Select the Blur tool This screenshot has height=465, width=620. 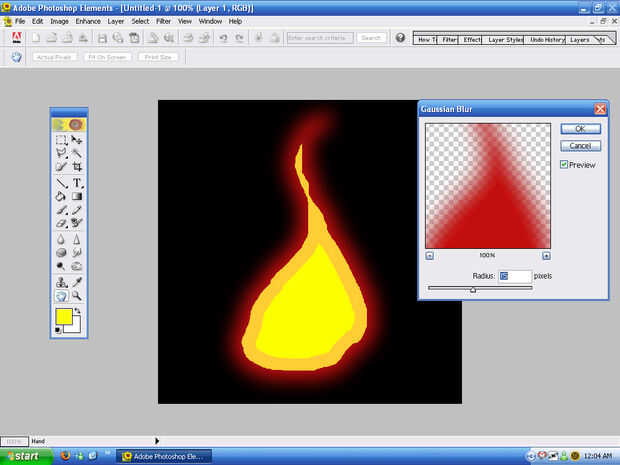click(x=61, y=239)
